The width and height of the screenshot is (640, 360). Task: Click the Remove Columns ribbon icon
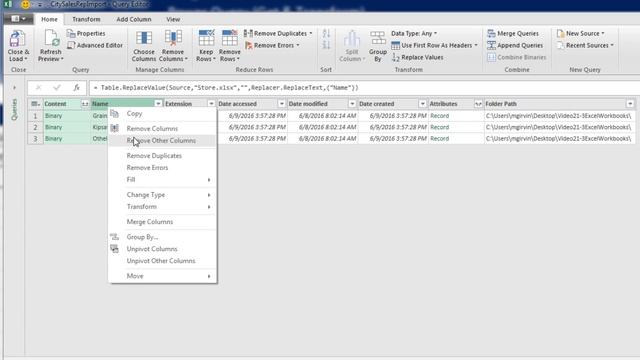(x=173, y=38)
